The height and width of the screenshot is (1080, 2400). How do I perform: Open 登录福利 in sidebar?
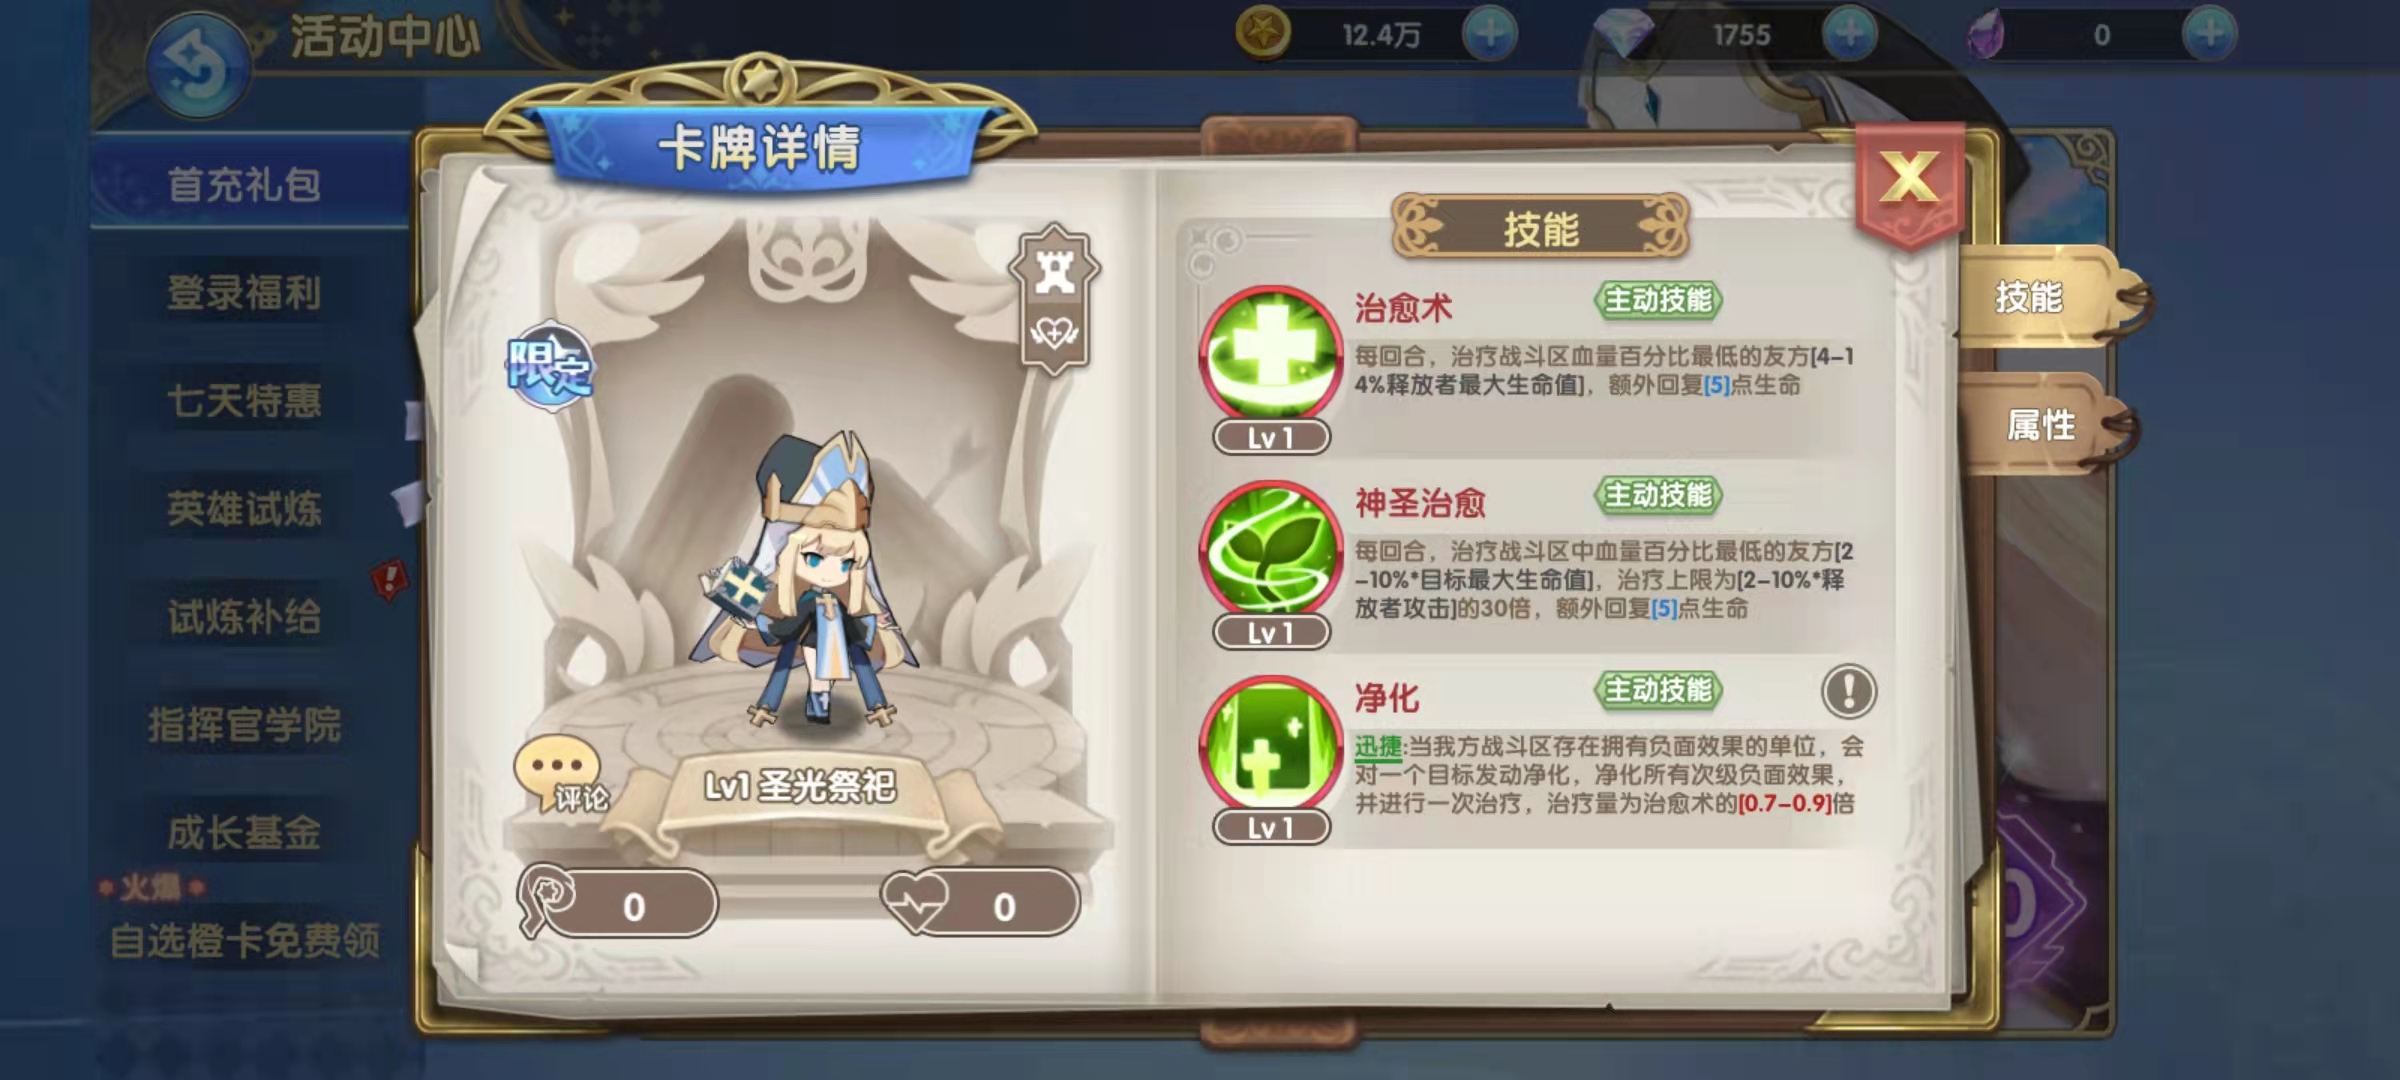point(245,293)
